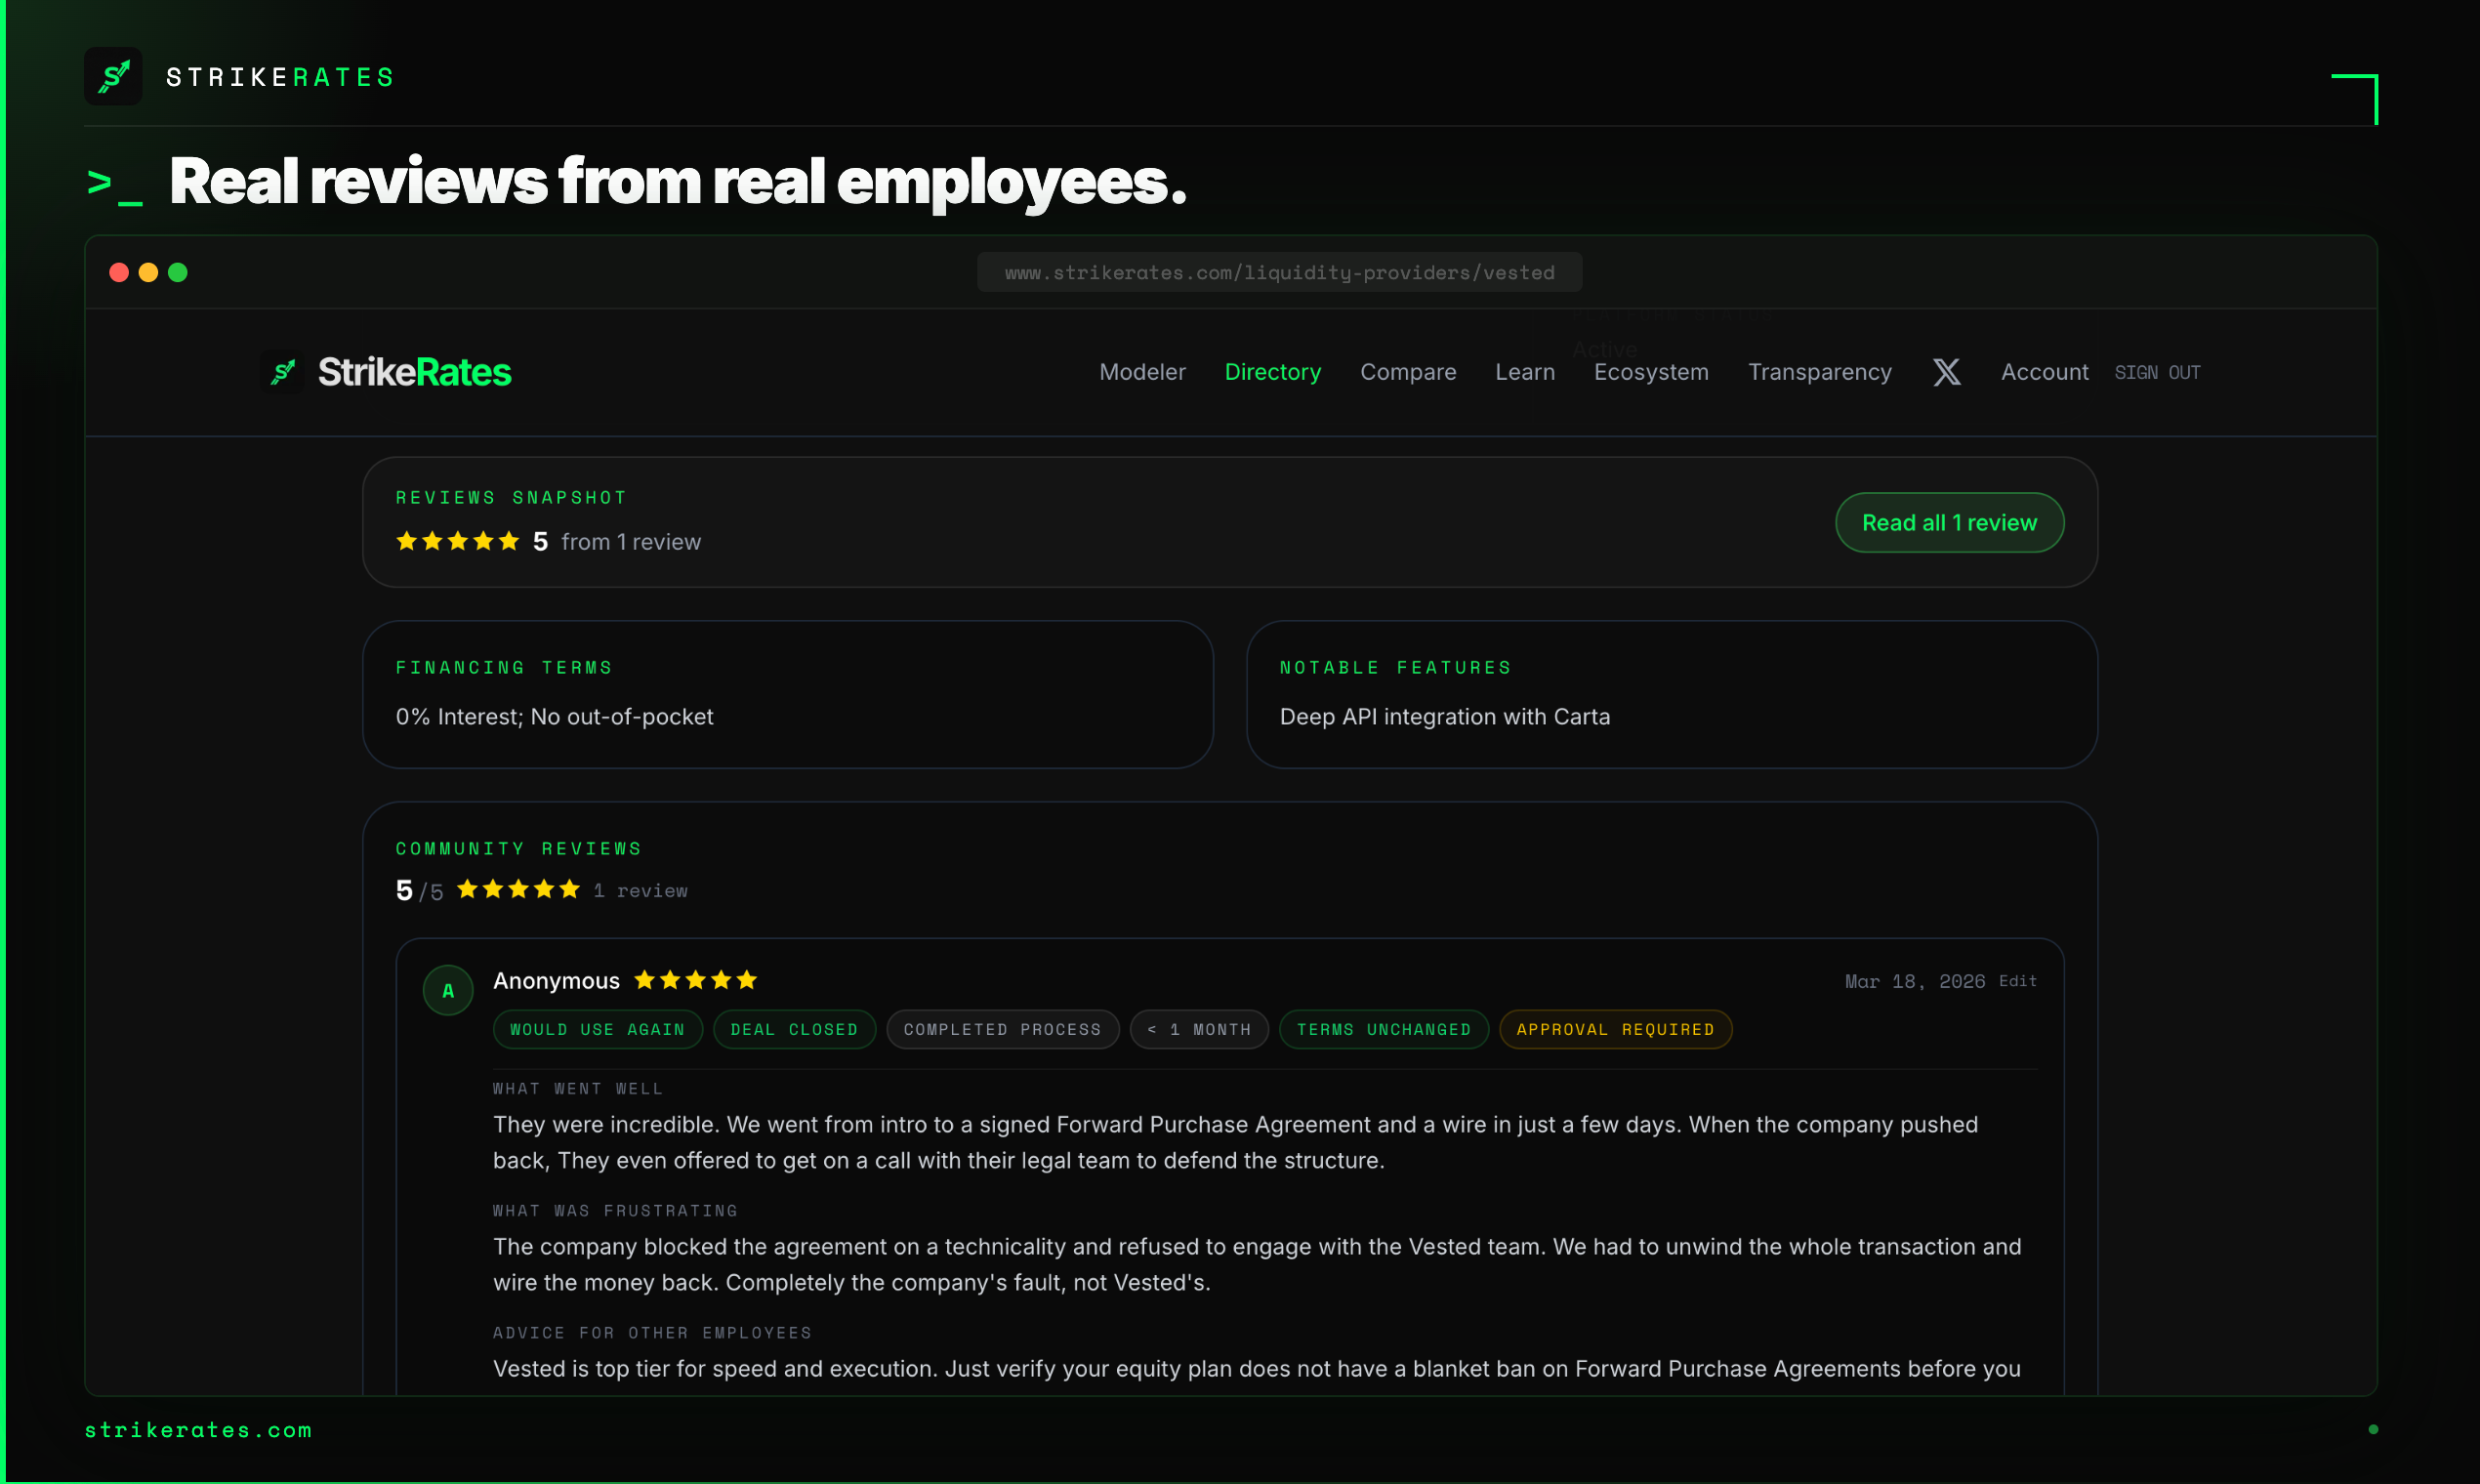Click the Edit link on the review

coord(2017,981)
